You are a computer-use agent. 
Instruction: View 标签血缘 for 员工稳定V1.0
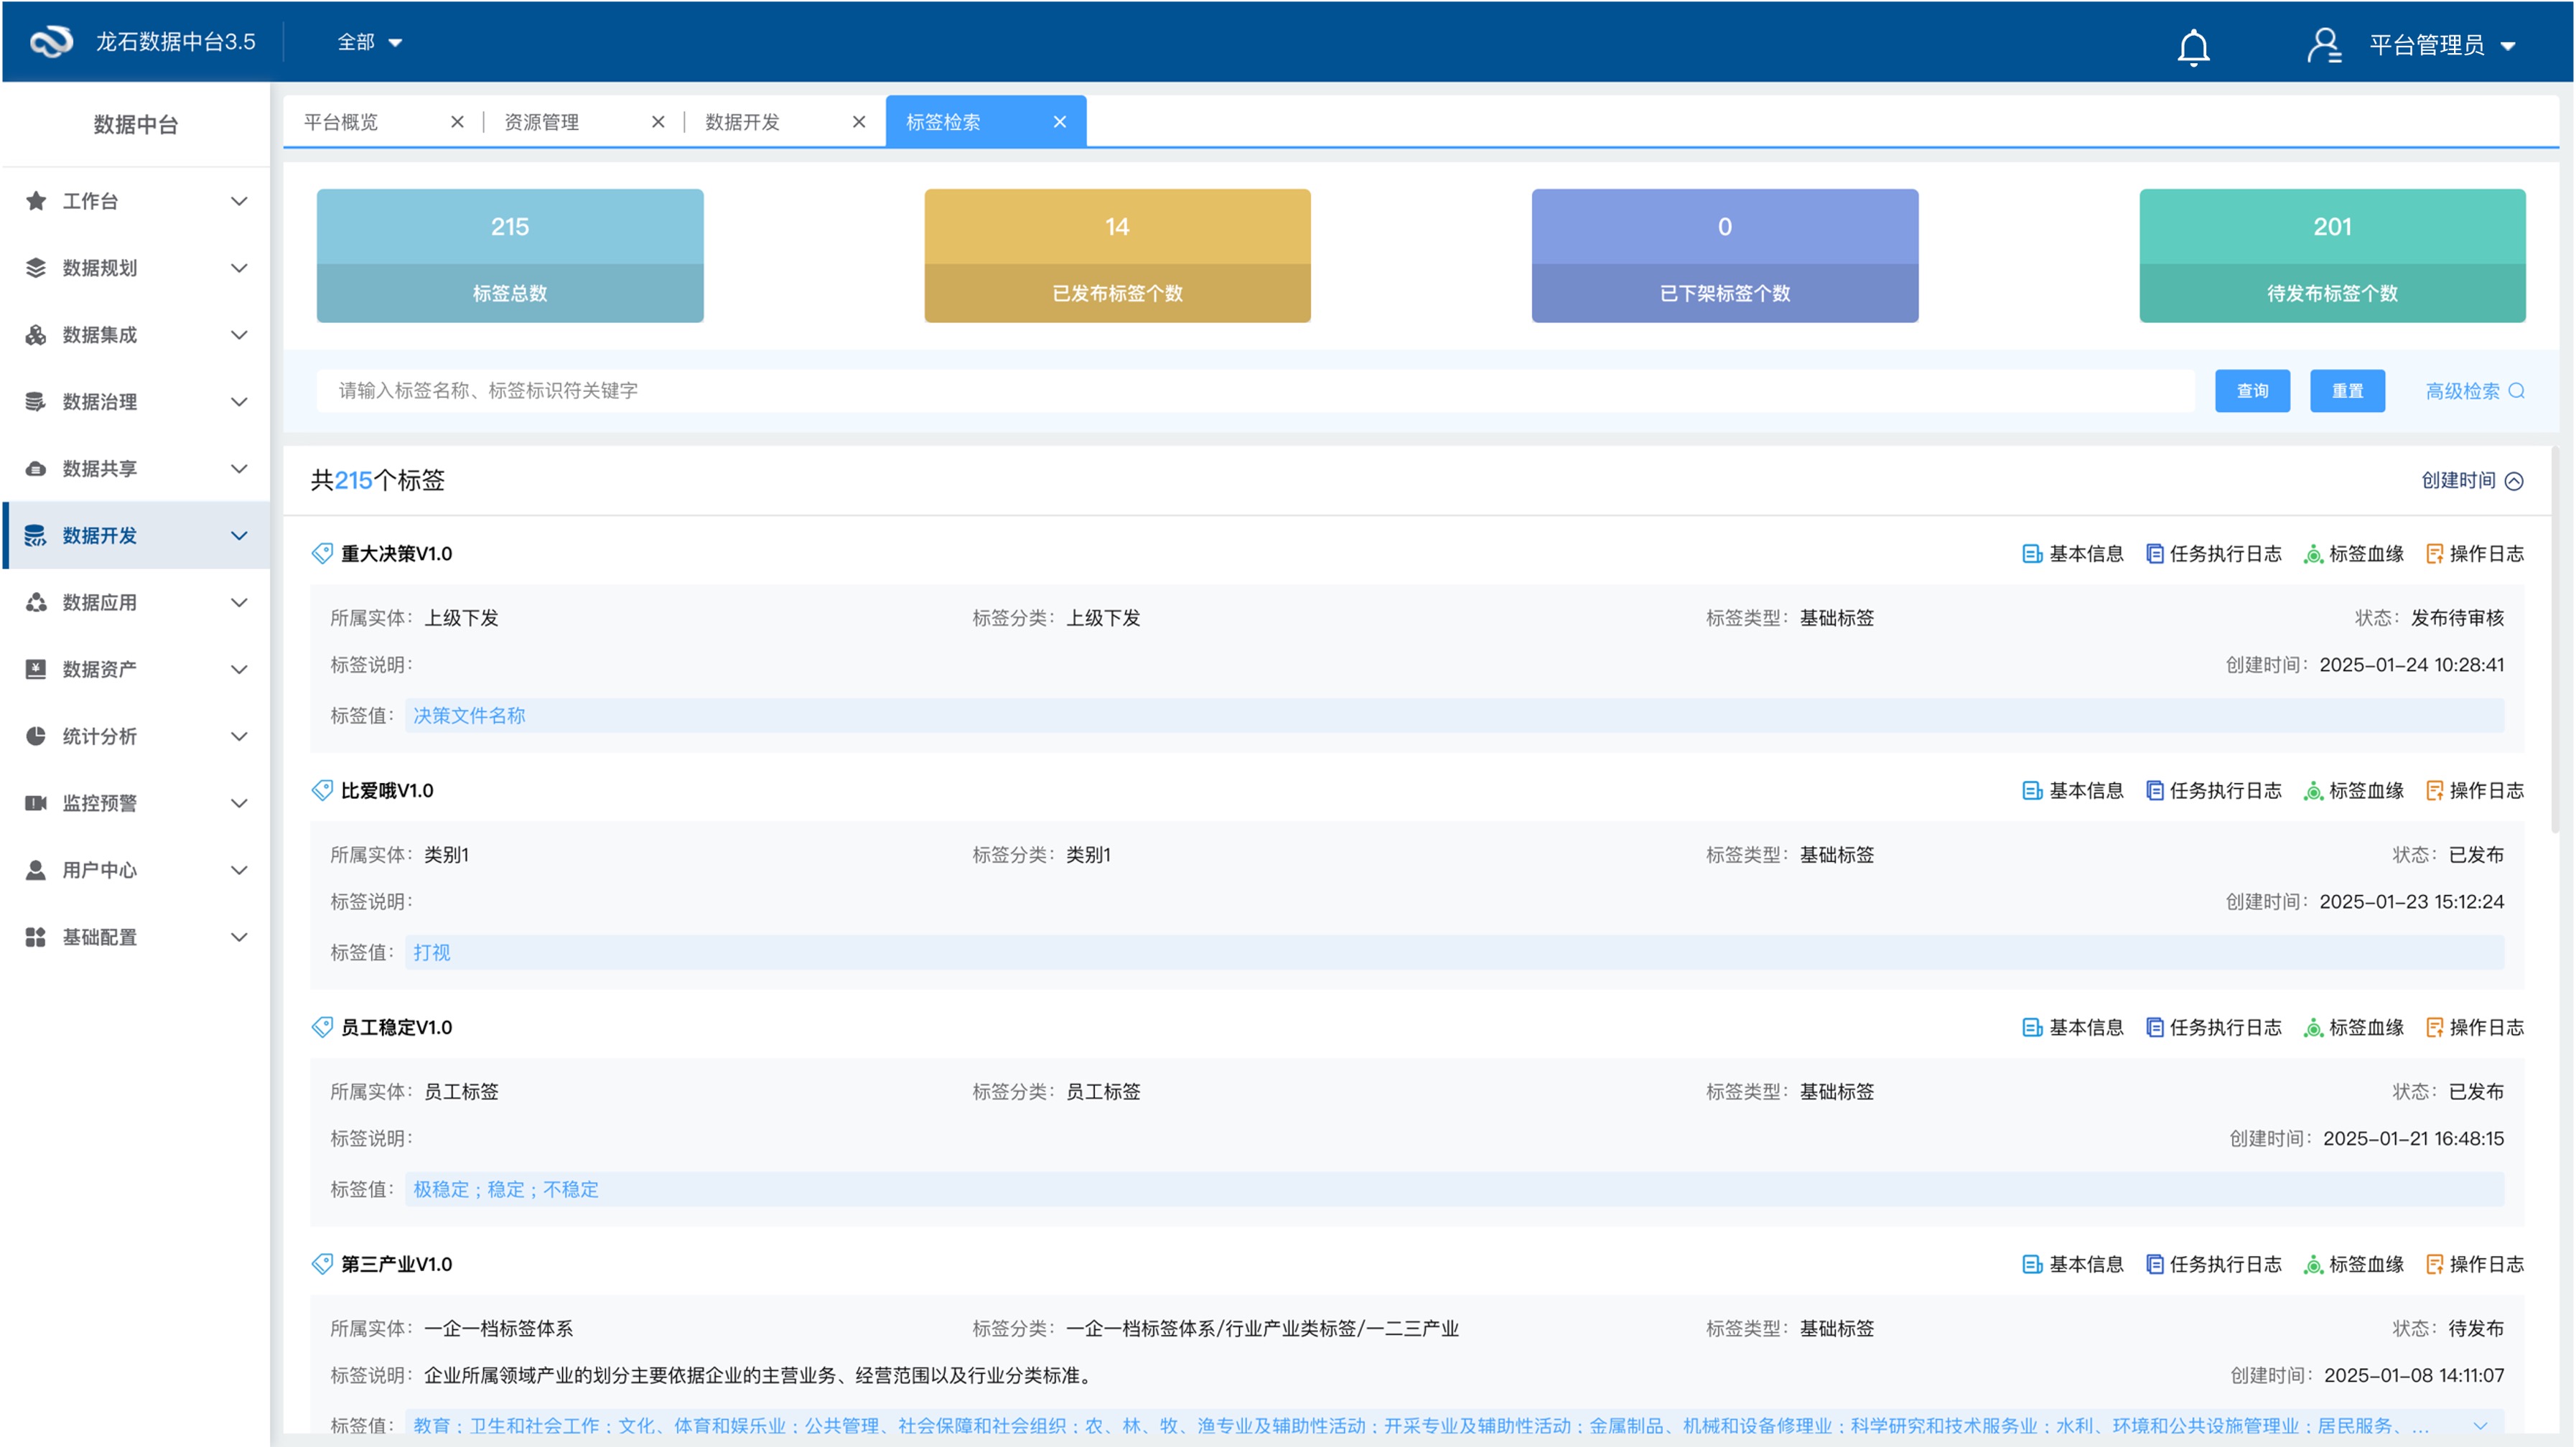pos(2353,1027)
